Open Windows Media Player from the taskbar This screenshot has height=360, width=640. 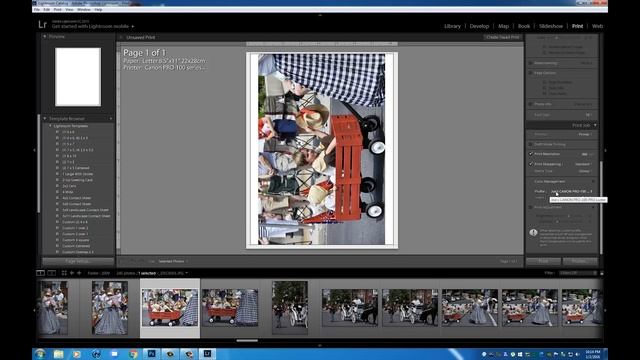[76, 354]
